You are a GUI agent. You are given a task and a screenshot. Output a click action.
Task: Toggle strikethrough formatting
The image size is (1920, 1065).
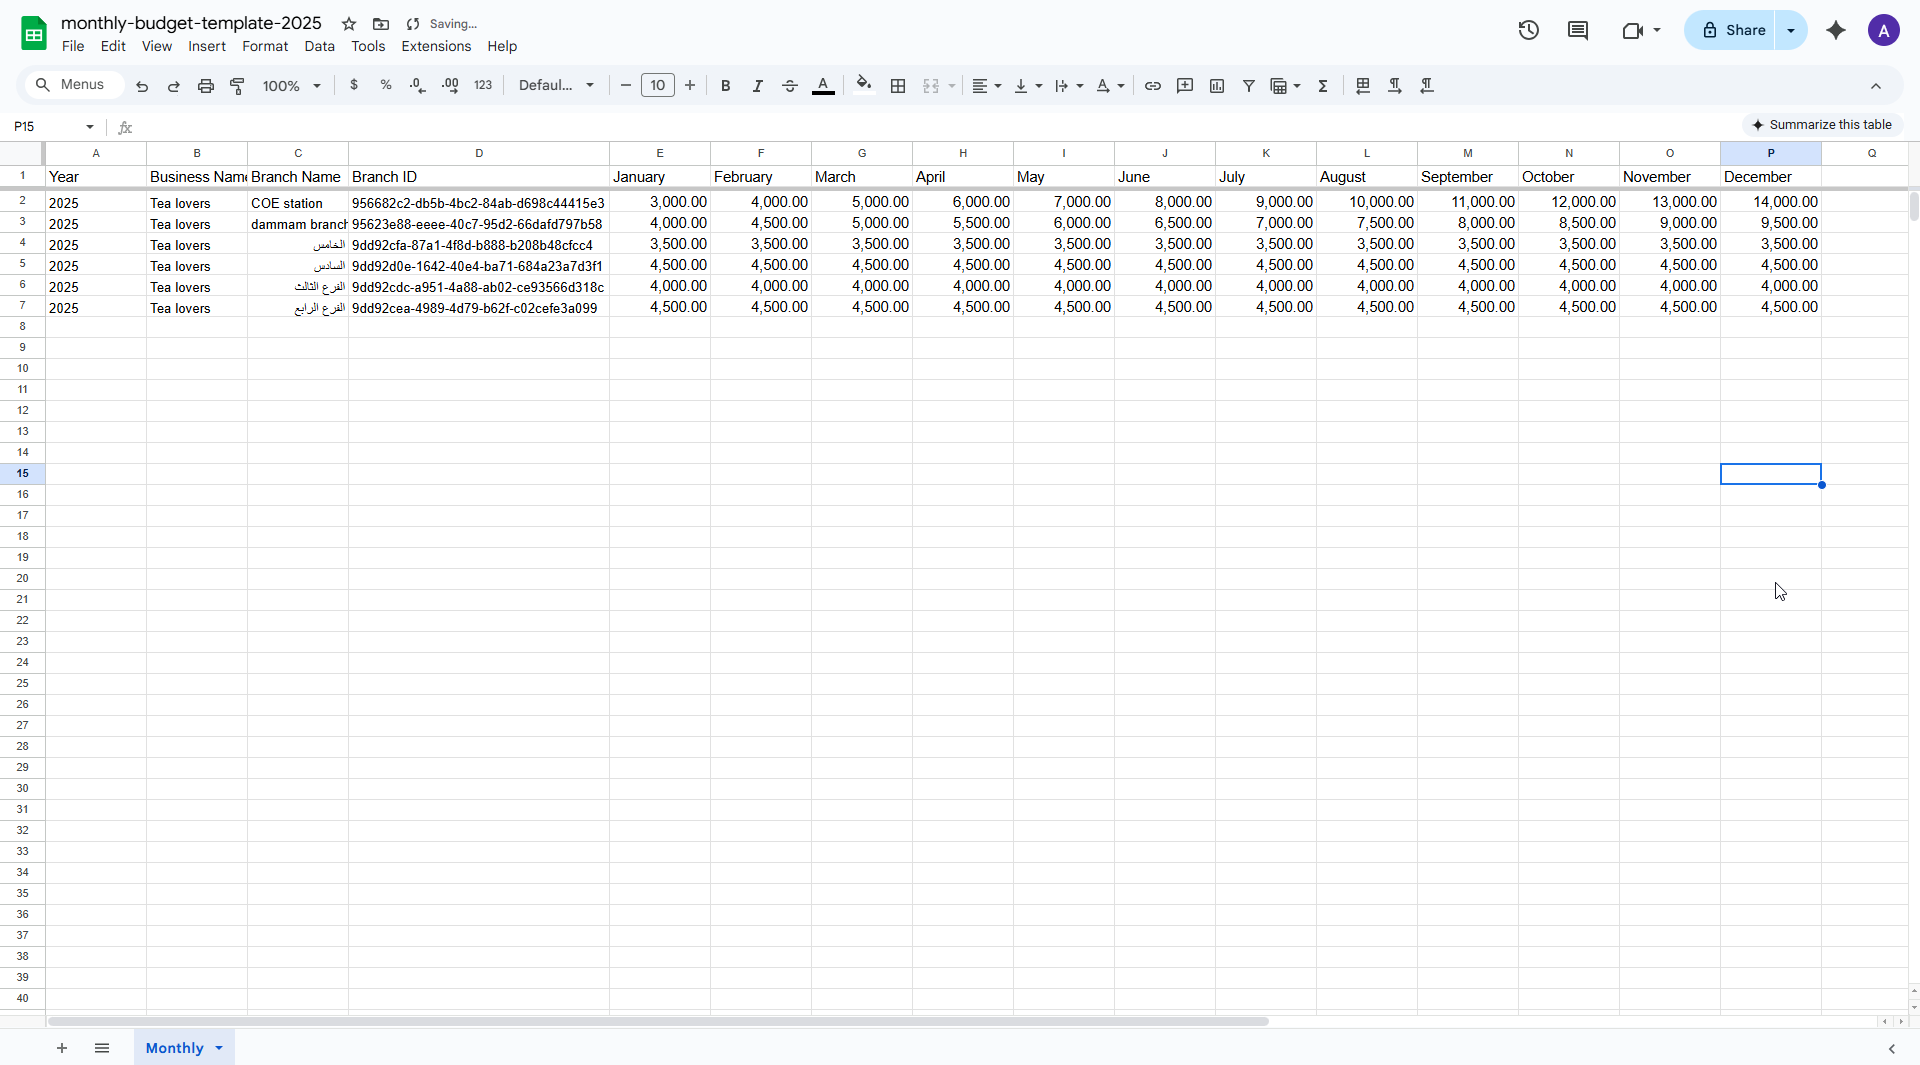(x=790, y=86)
